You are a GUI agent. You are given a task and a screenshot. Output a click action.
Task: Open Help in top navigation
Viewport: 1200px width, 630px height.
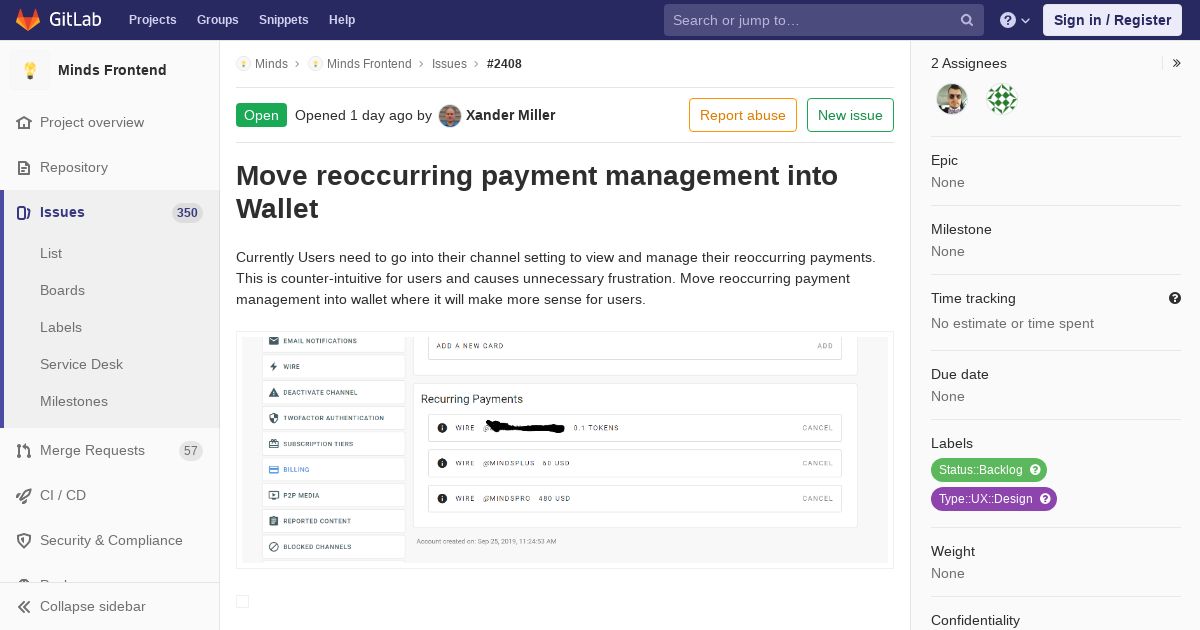pos(342,20)
